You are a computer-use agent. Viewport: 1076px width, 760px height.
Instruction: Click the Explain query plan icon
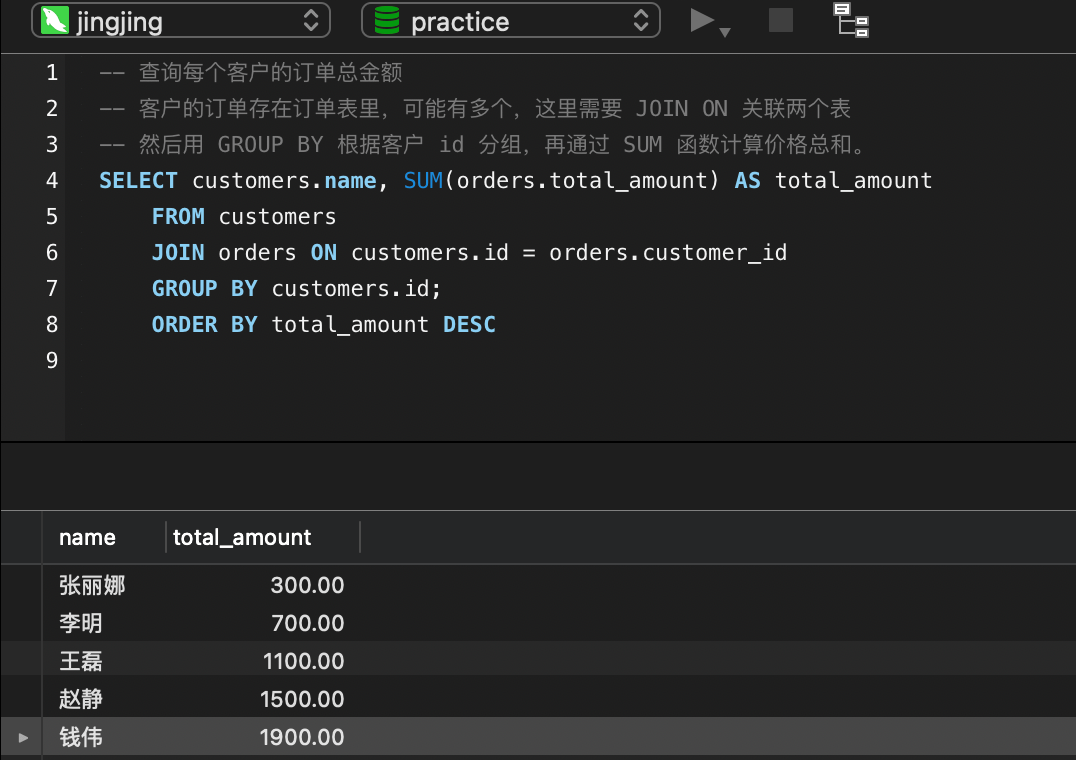852,20
